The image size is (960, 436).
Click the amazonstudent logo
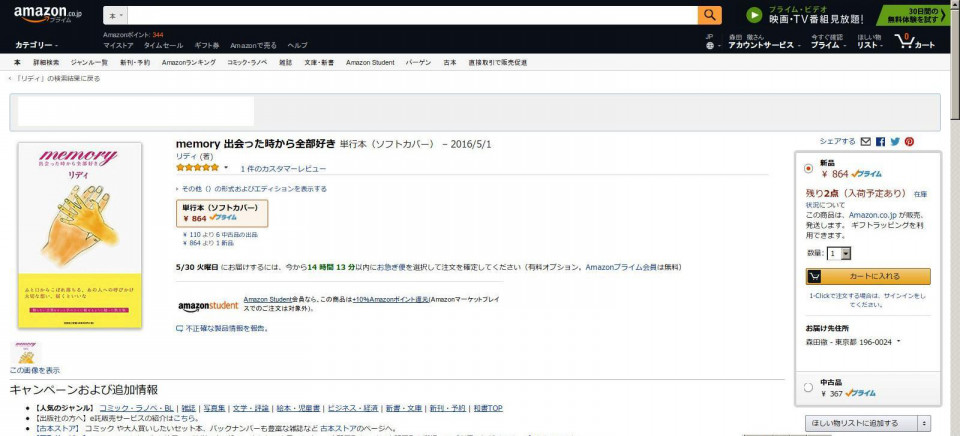point(208,306)
